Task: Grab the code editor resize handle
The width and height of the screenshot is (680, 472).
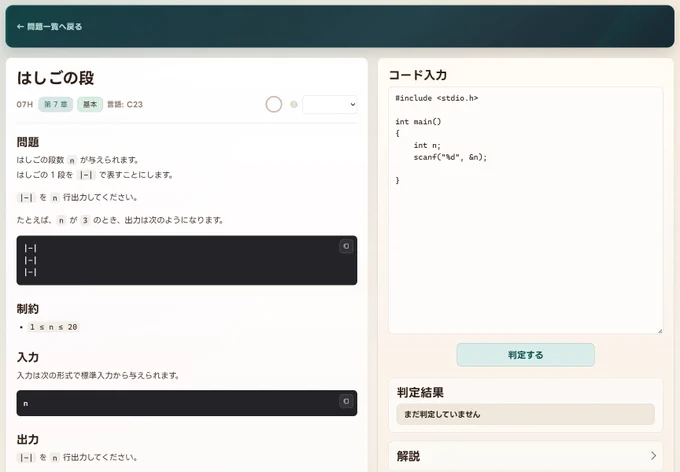Action: point(660,331)
